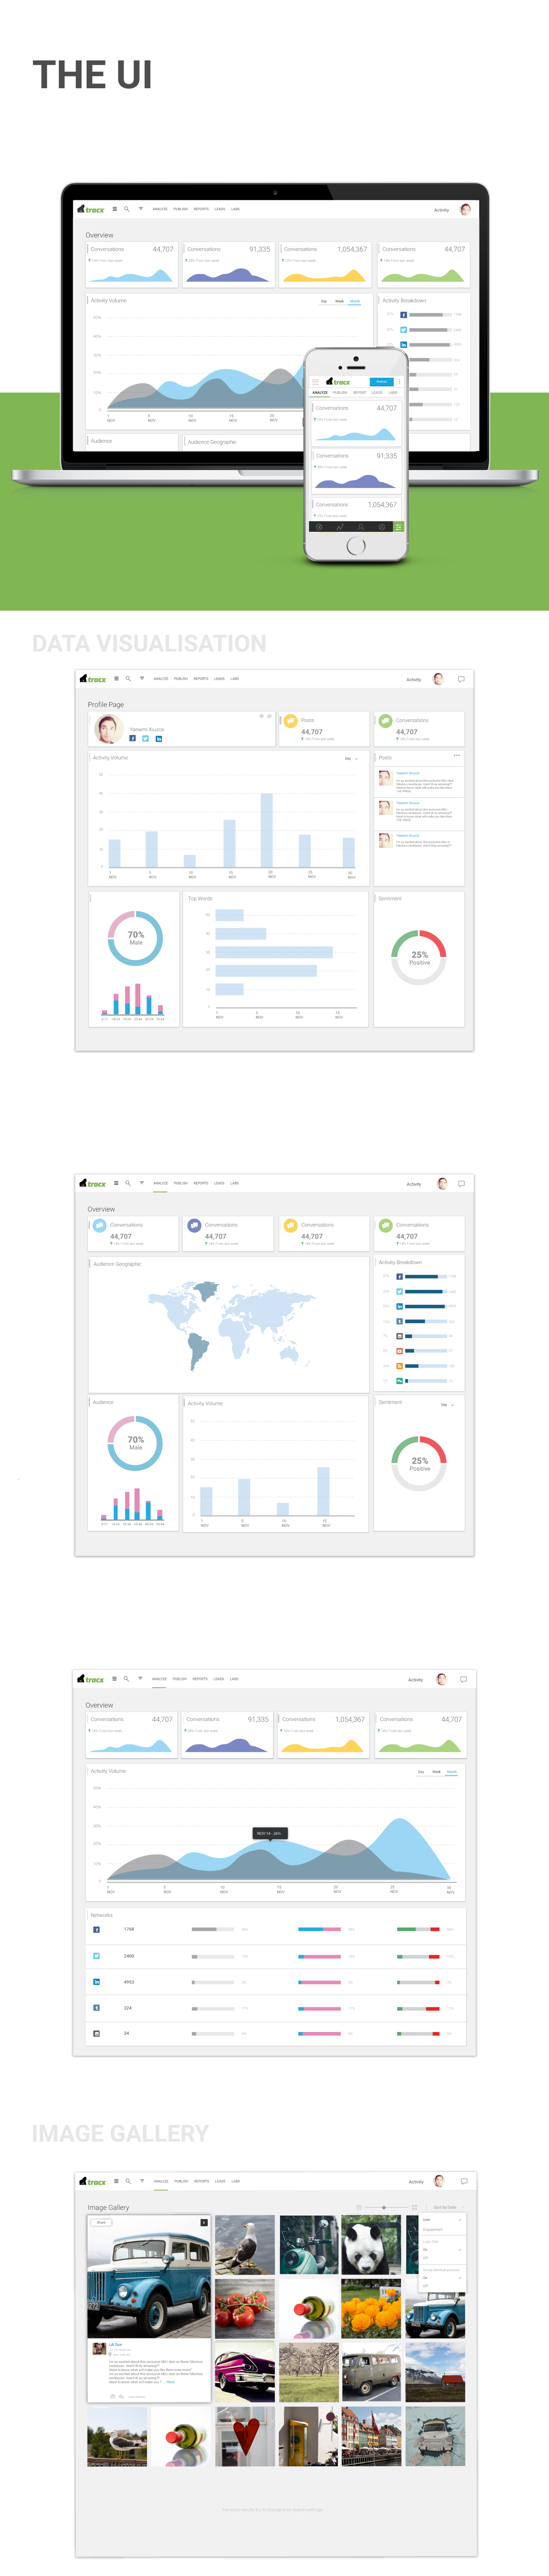This screenshot has height=2576, width=549.
Task: Open first Yaremi Xiuza post name link
Action: tap(408, 773)
